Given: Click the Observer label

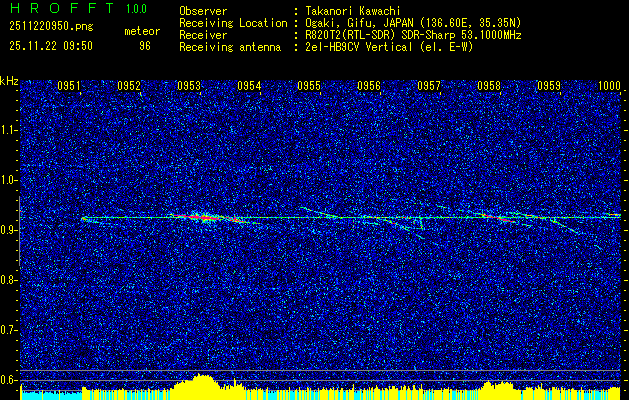Looking at the screenshot, I should coord(203,11).
